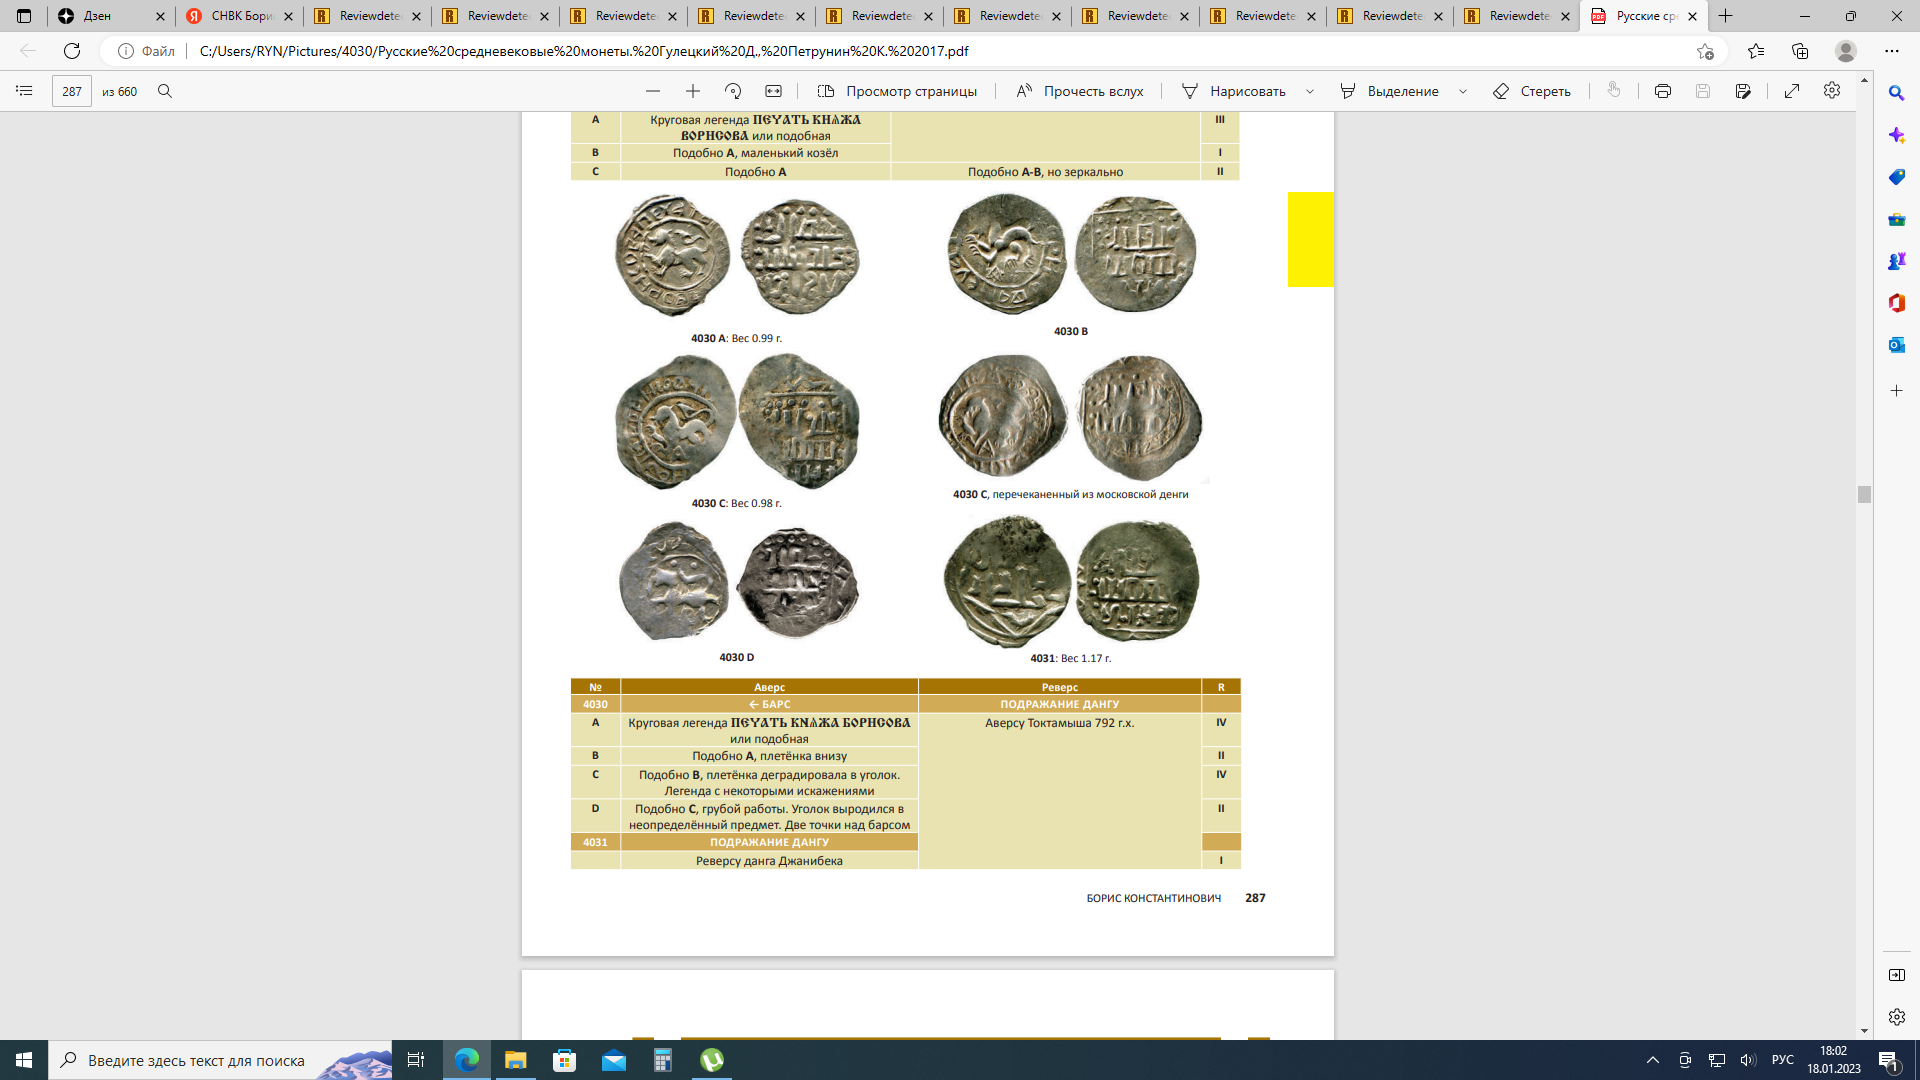Toggle the РУС keyboard language indicator
The height and width of the screenshot is (1080, 1920).
(x=1782, y=1060)
